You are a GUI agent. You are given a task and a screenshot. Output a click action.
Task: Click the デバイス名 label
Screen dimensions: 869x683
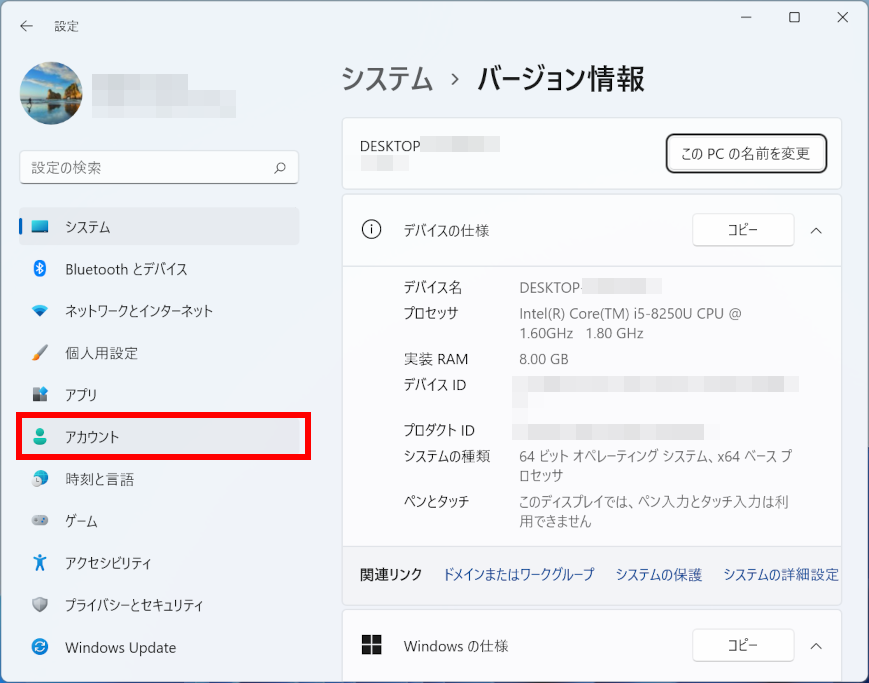click(432, 287)
